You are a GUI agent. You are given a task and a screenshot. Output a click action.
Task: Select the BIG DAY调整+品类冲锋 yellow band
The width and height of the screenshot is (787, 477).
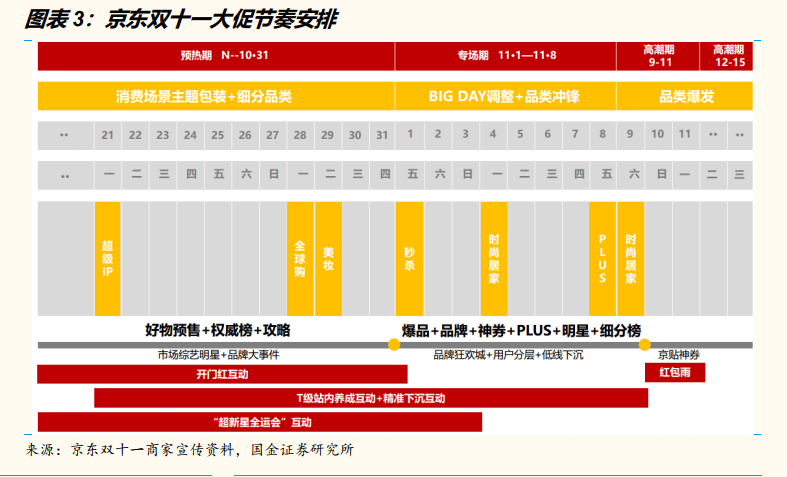[505, 96]
